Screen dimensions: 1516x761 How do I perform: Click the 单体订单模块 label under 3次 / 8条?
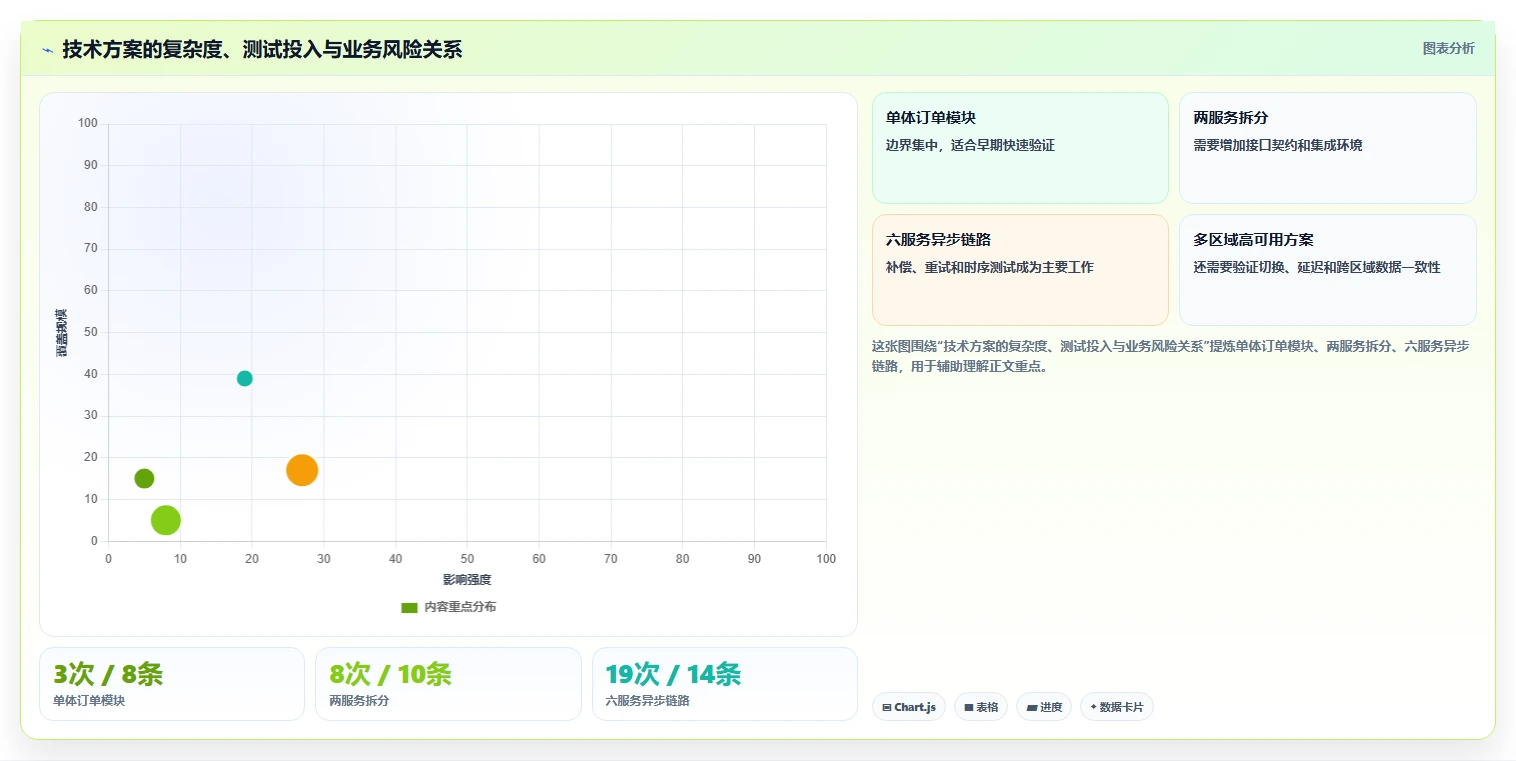click(89, 701)
